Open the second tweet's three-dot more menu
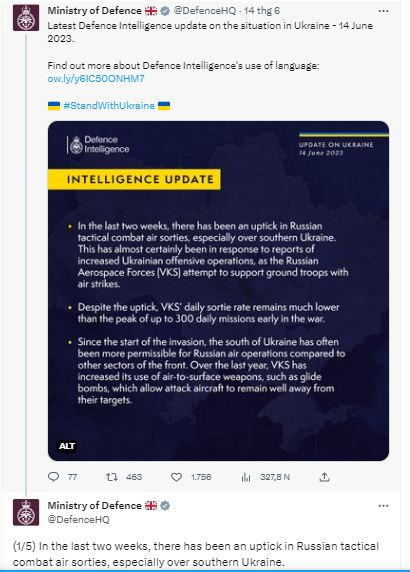Screen dimensions: 410x572 (x=383, y=506)
